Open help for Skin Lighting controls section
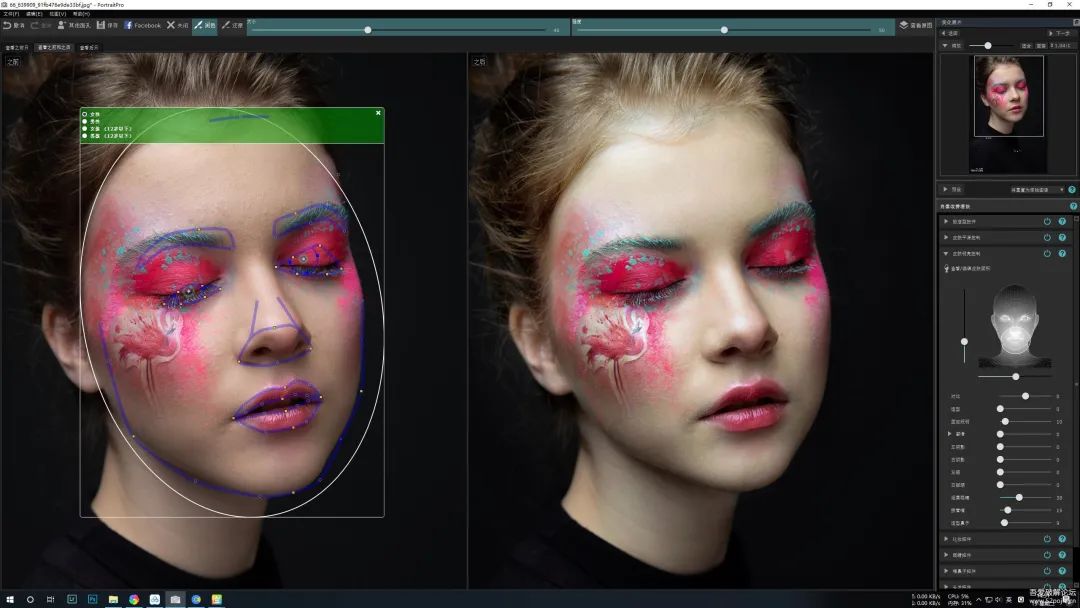1080x608 pixels. pyautogui.click(x=1062, y=253)
